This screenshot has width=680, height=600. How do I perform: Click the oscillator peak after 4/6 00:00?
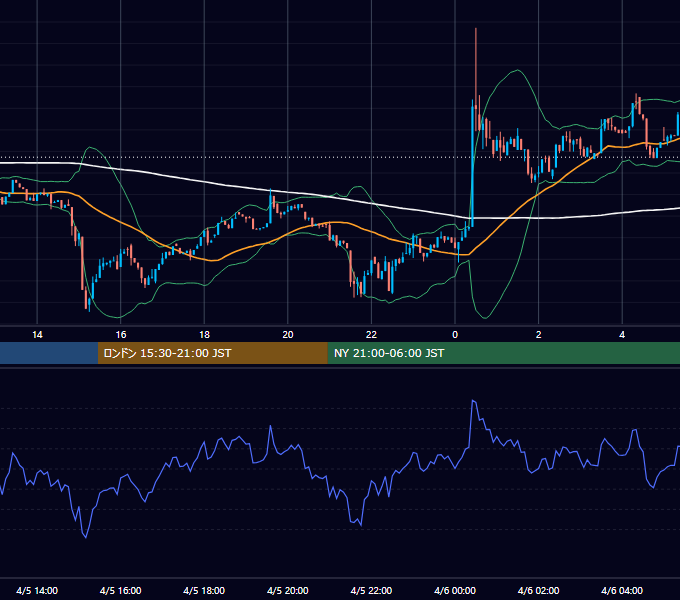(x=474, y=402)
